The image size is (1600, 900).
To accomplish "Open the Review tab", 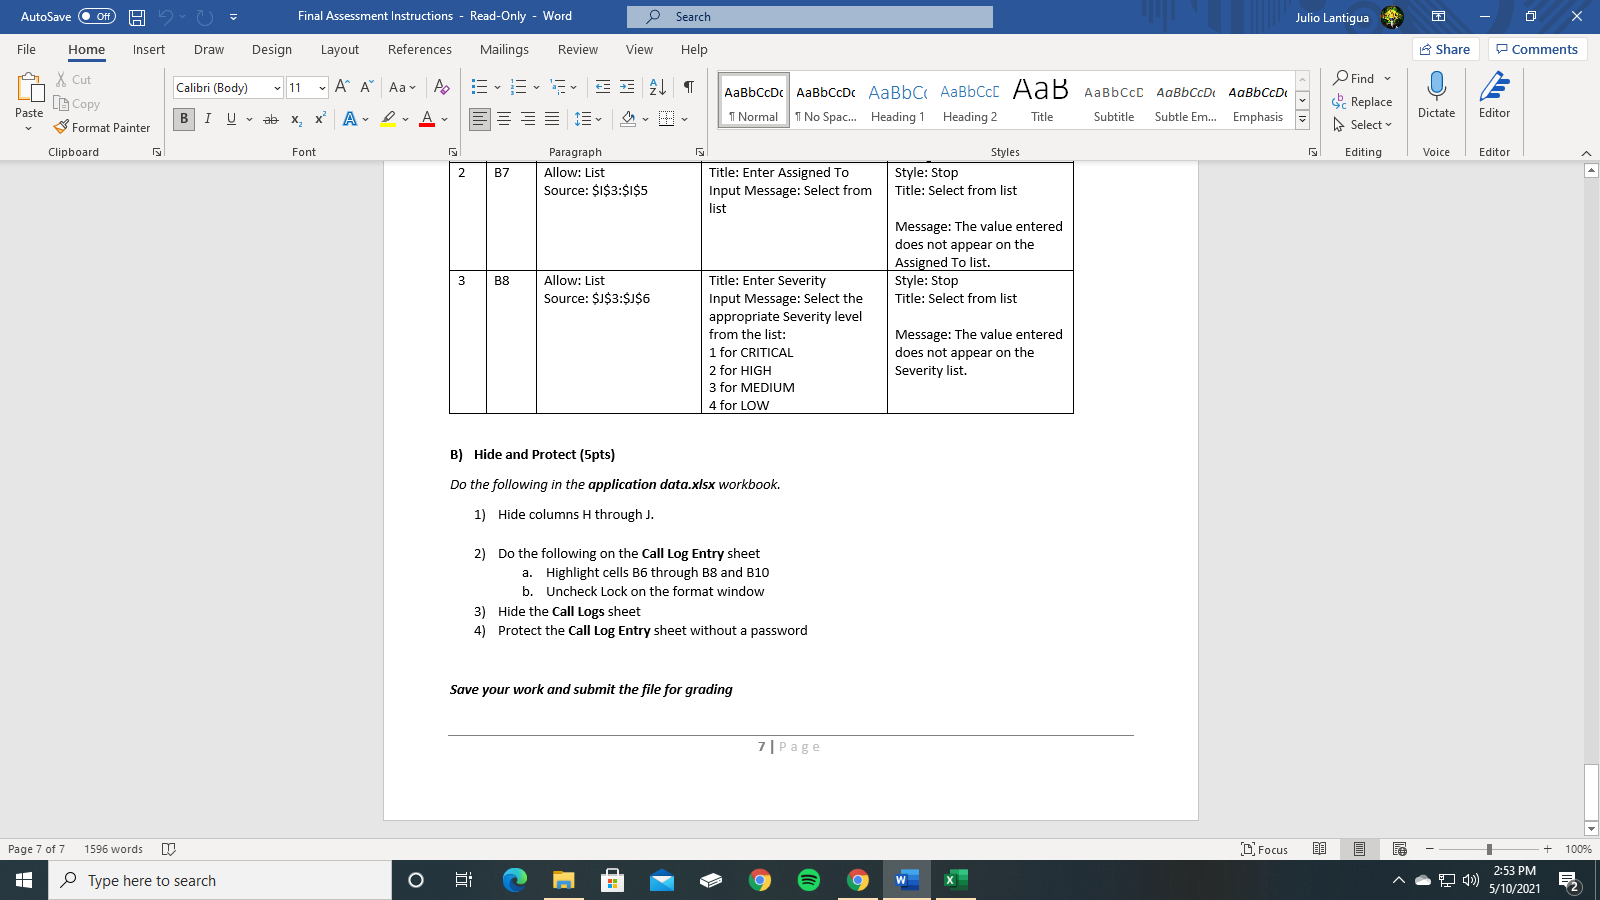I will (578, 49).
